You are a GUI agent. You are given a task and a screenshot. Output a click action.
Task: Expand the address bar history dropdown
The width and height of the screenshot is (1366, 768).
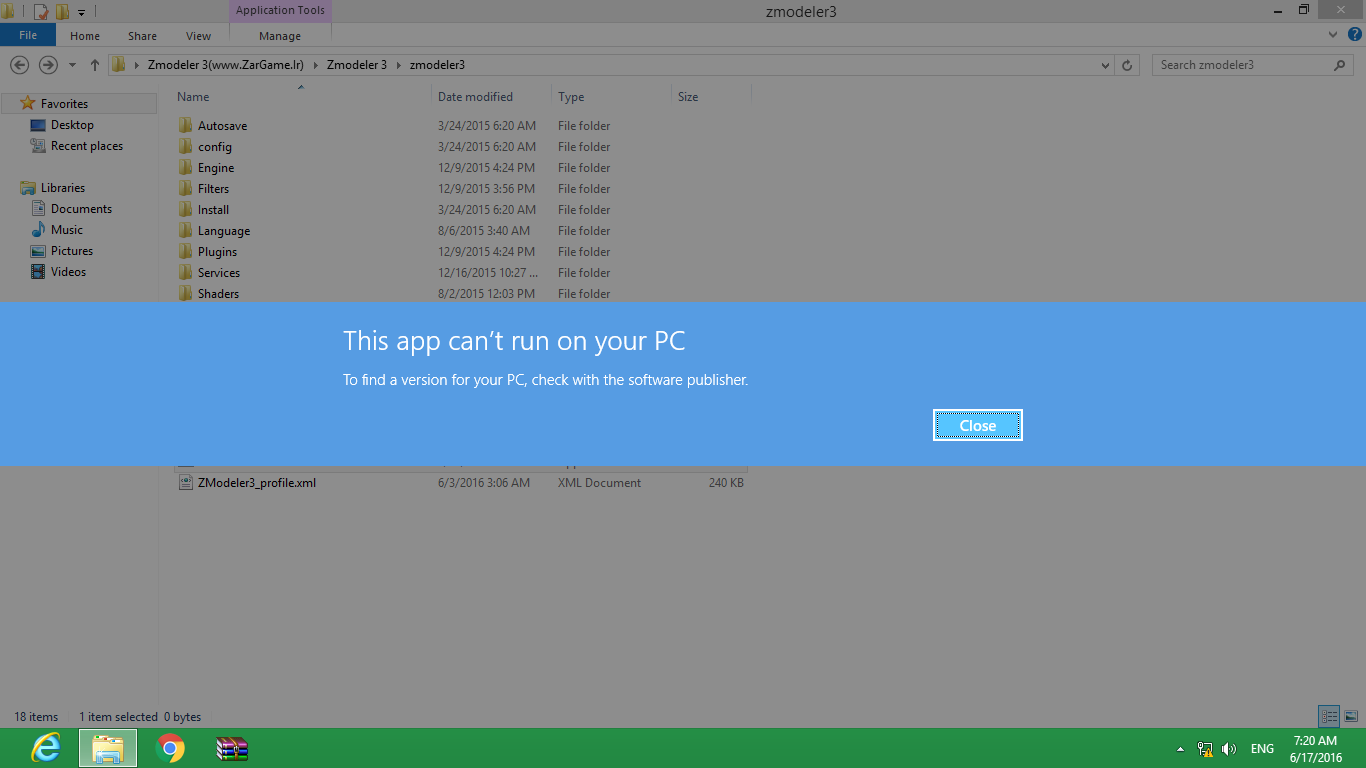click(x=1105, y=65)
